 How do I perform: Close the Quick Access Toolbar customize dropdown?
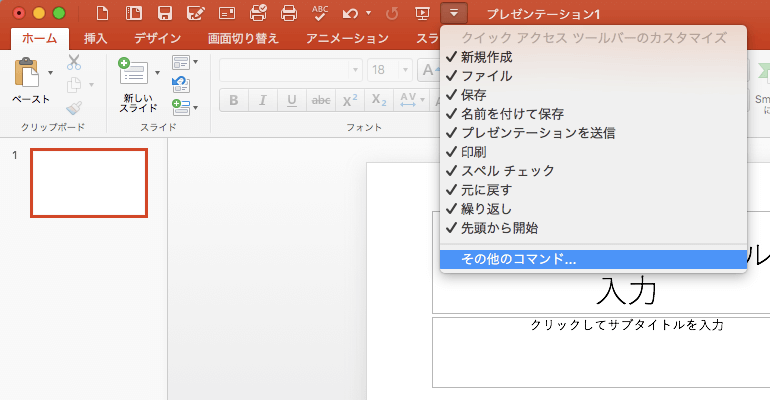tap(454, 13)
